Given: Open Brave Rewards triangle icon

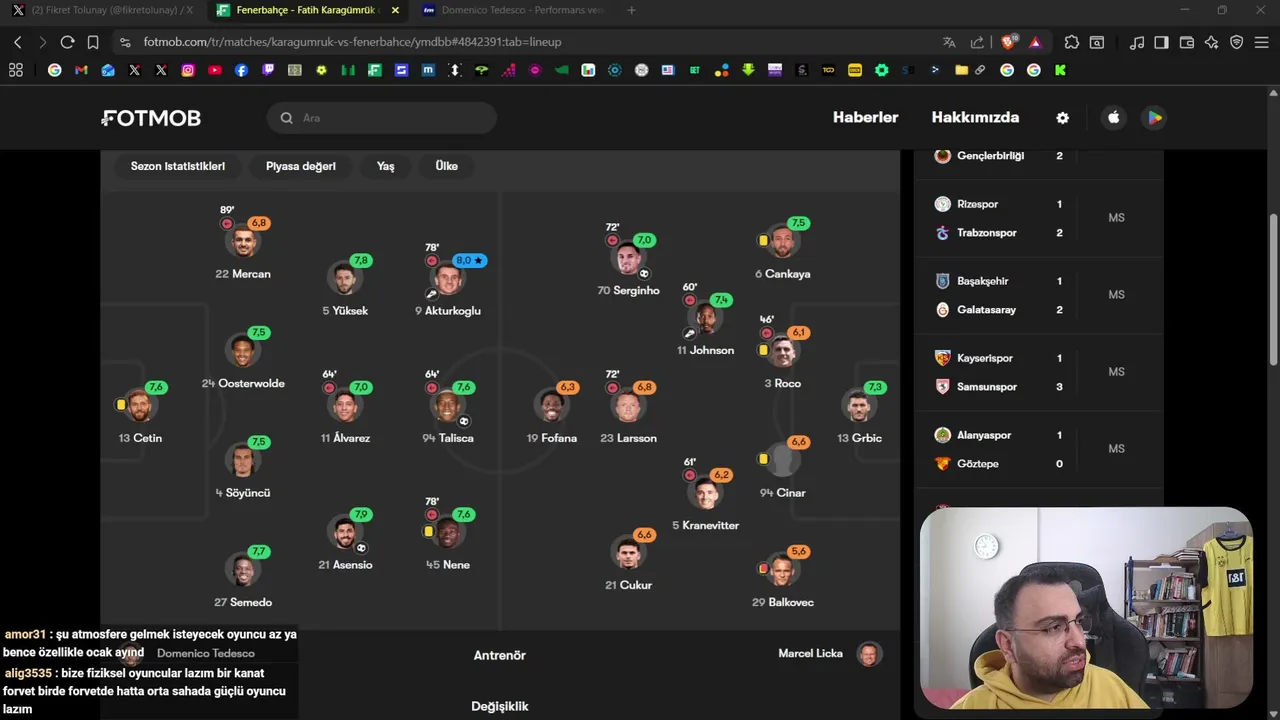Looking at the screenshot, I should pyautogui.click(x=1035, y=42).
